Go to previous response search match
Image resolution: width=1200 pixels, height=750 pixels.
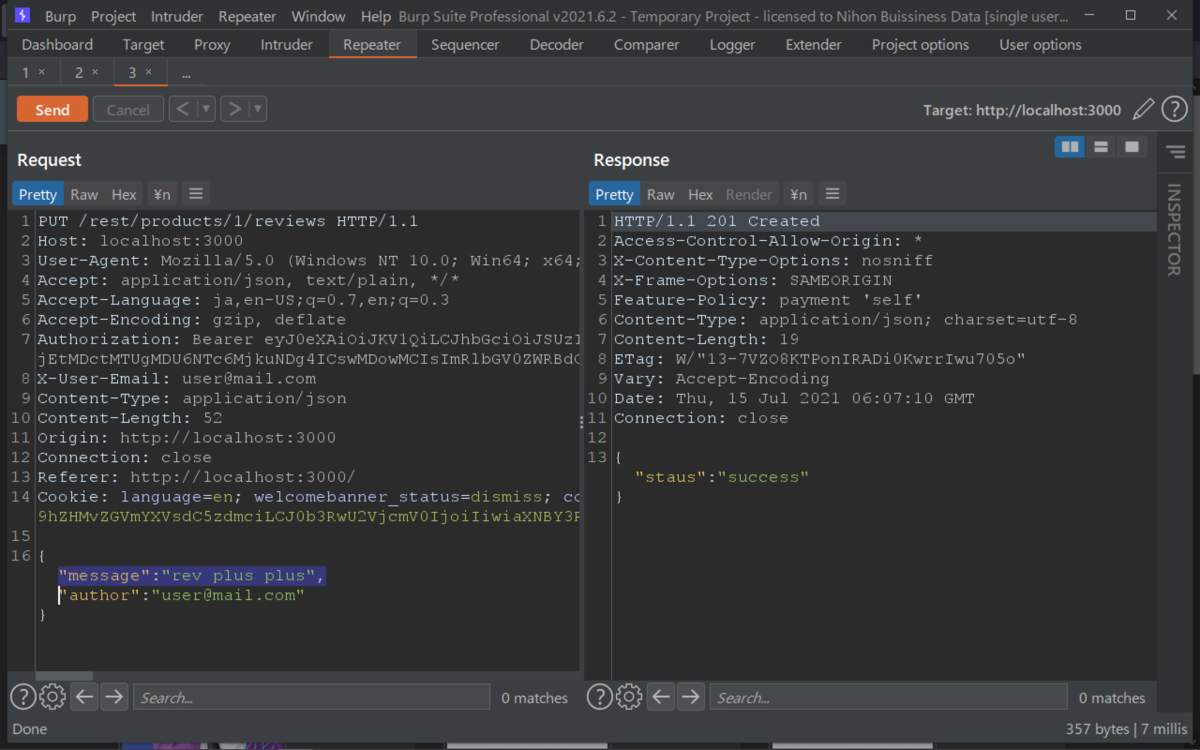[x=660, y=697]
